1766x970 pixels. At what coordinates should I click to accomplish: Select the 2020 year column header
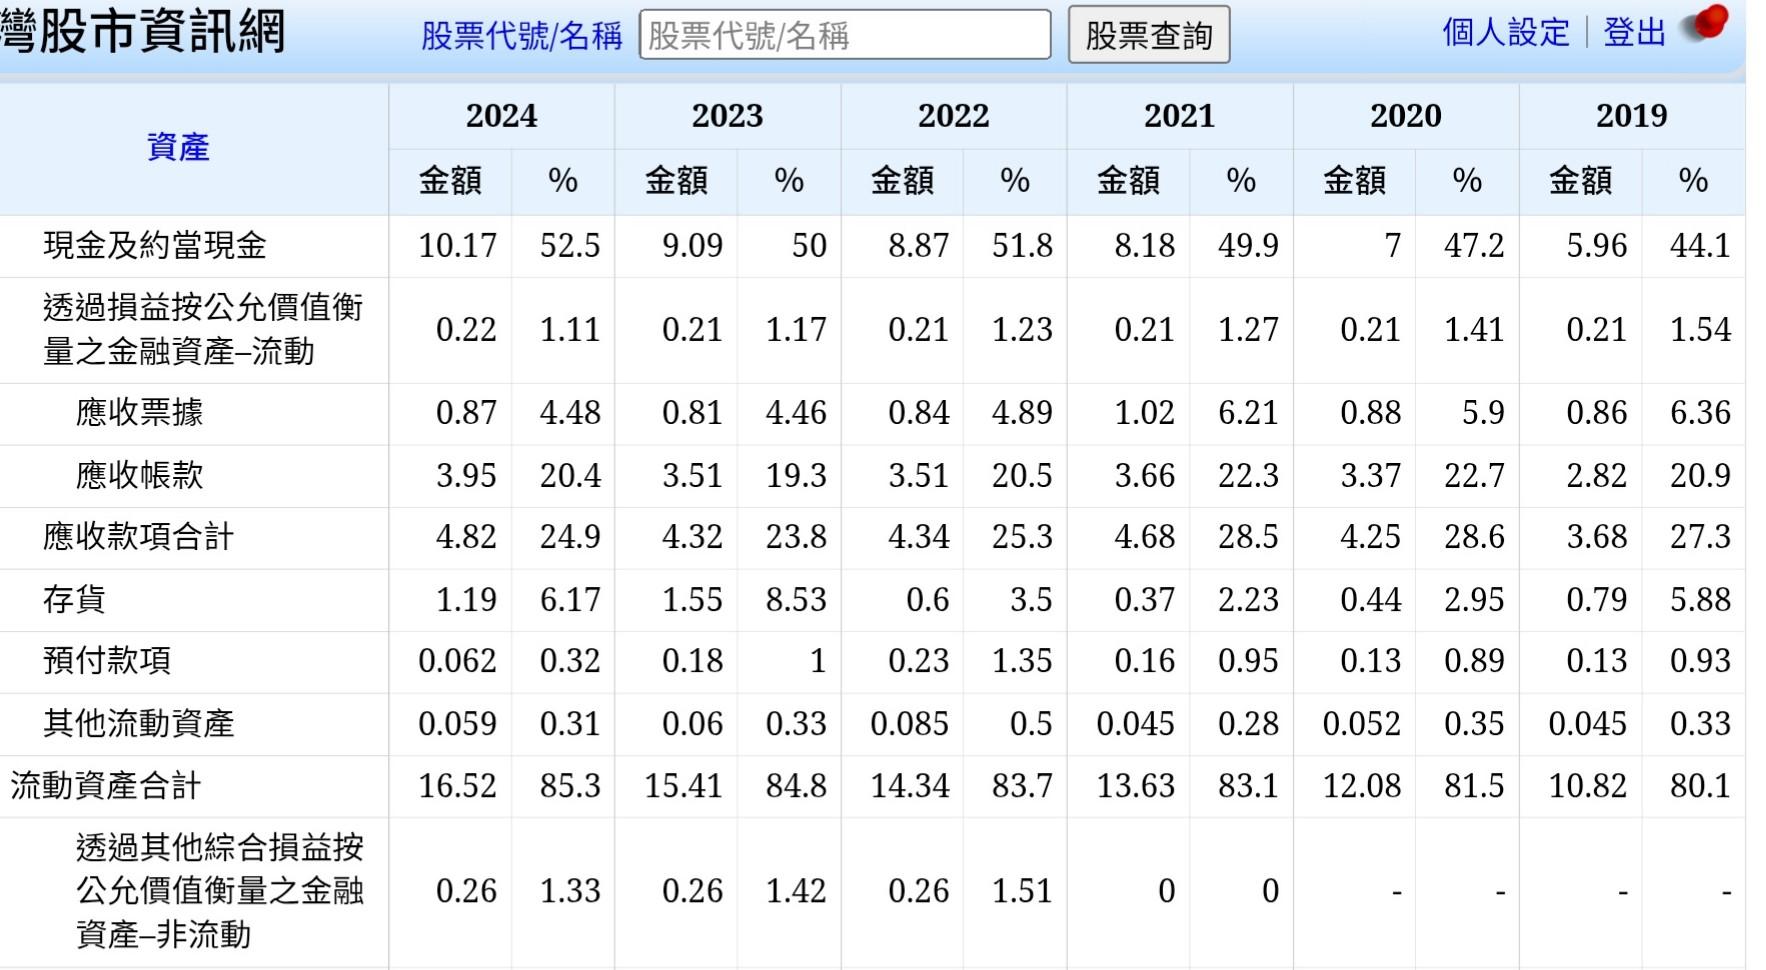coord(1405,116)
